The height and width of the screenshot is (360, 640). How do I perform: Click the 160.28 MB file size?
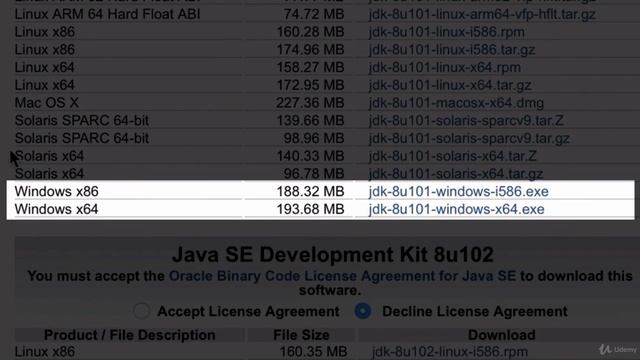pos(311,32)
